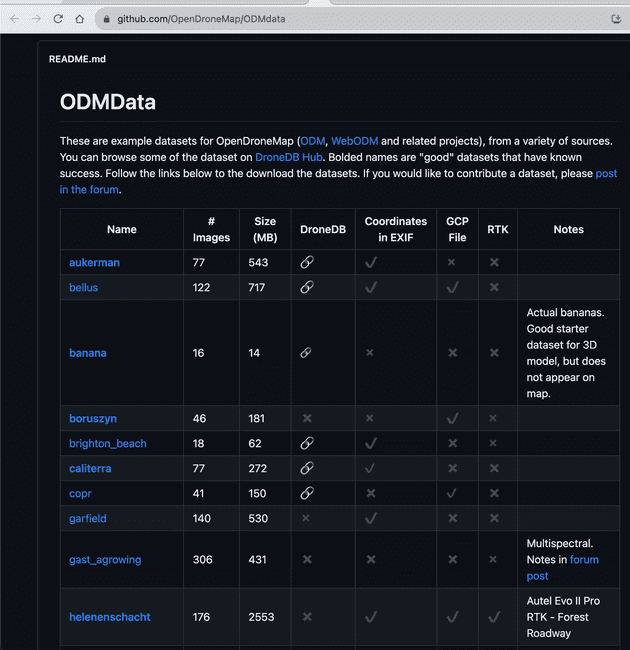Open the gast_agrowing dataset link
This screenshot has height=650, width=630.
pos(105,560)
